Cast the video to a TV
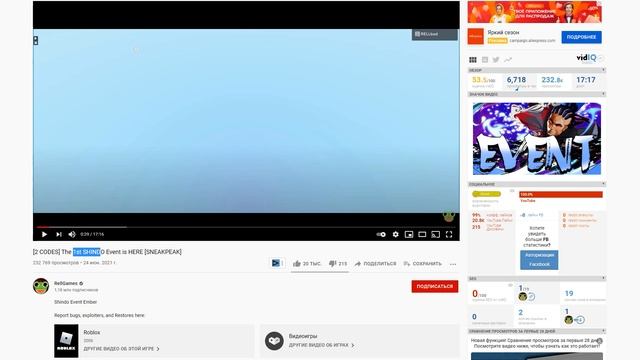Viewport: 640px width, 360px height. point(436,234)
